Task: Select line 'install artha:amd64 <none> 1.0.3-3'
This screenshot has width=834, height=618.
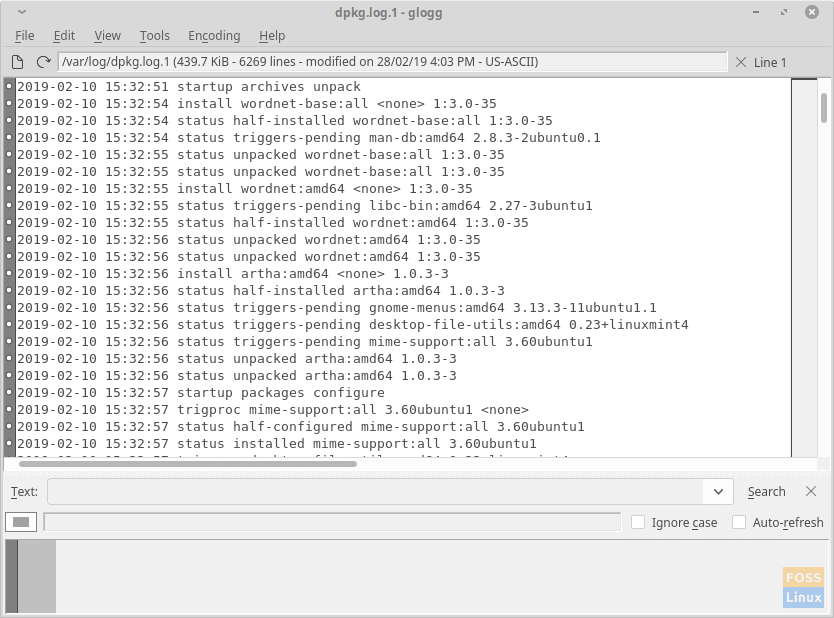Action: pos(232,273)
